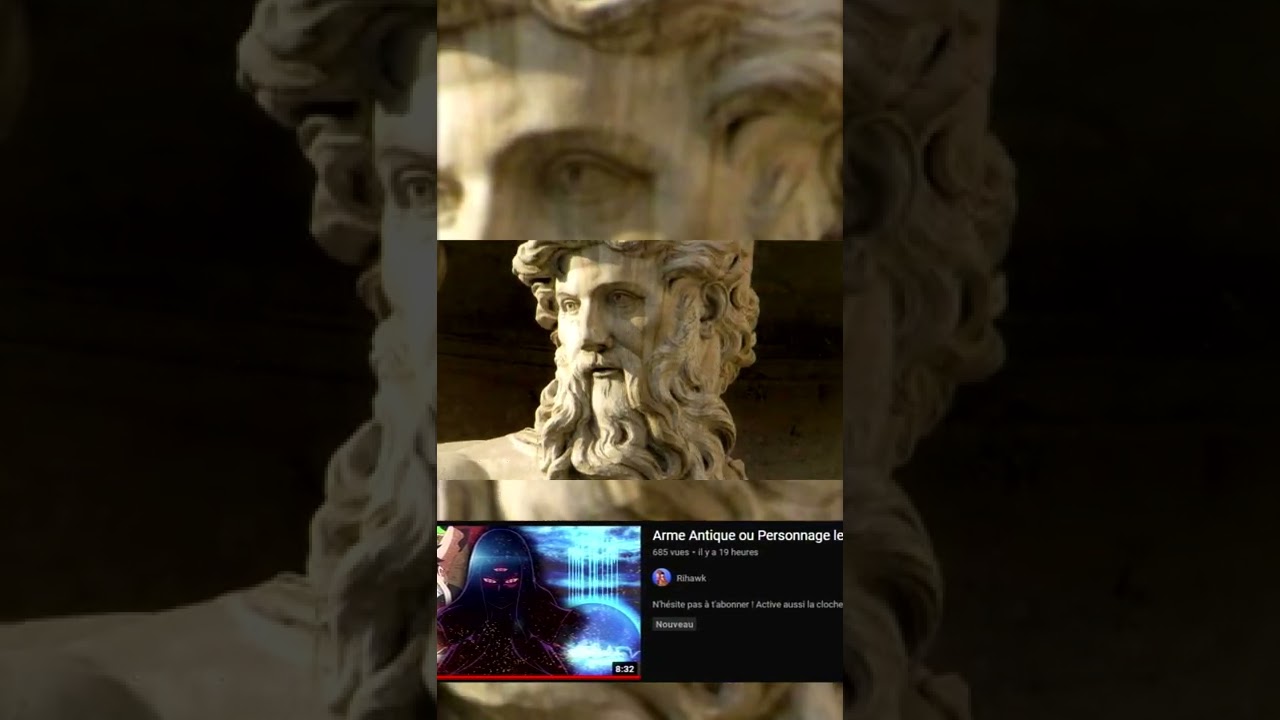Click the 'il y a 19 heures' timestamp
Screen dimensions: 1280x720
(728, 552)
